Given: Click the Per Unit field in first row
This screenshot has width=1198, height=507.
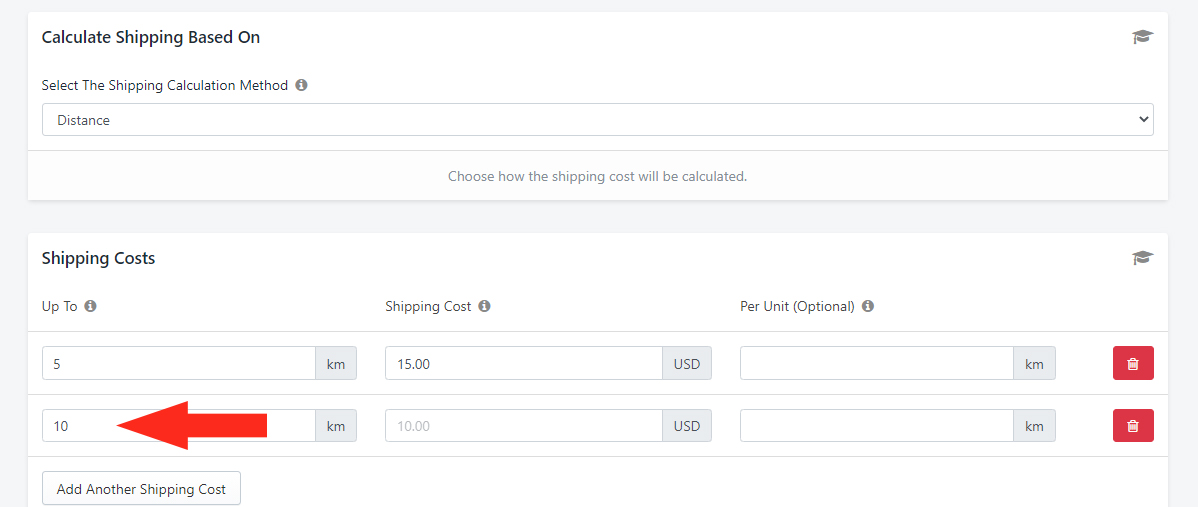Looking at the screenshot, I should 876,364.
